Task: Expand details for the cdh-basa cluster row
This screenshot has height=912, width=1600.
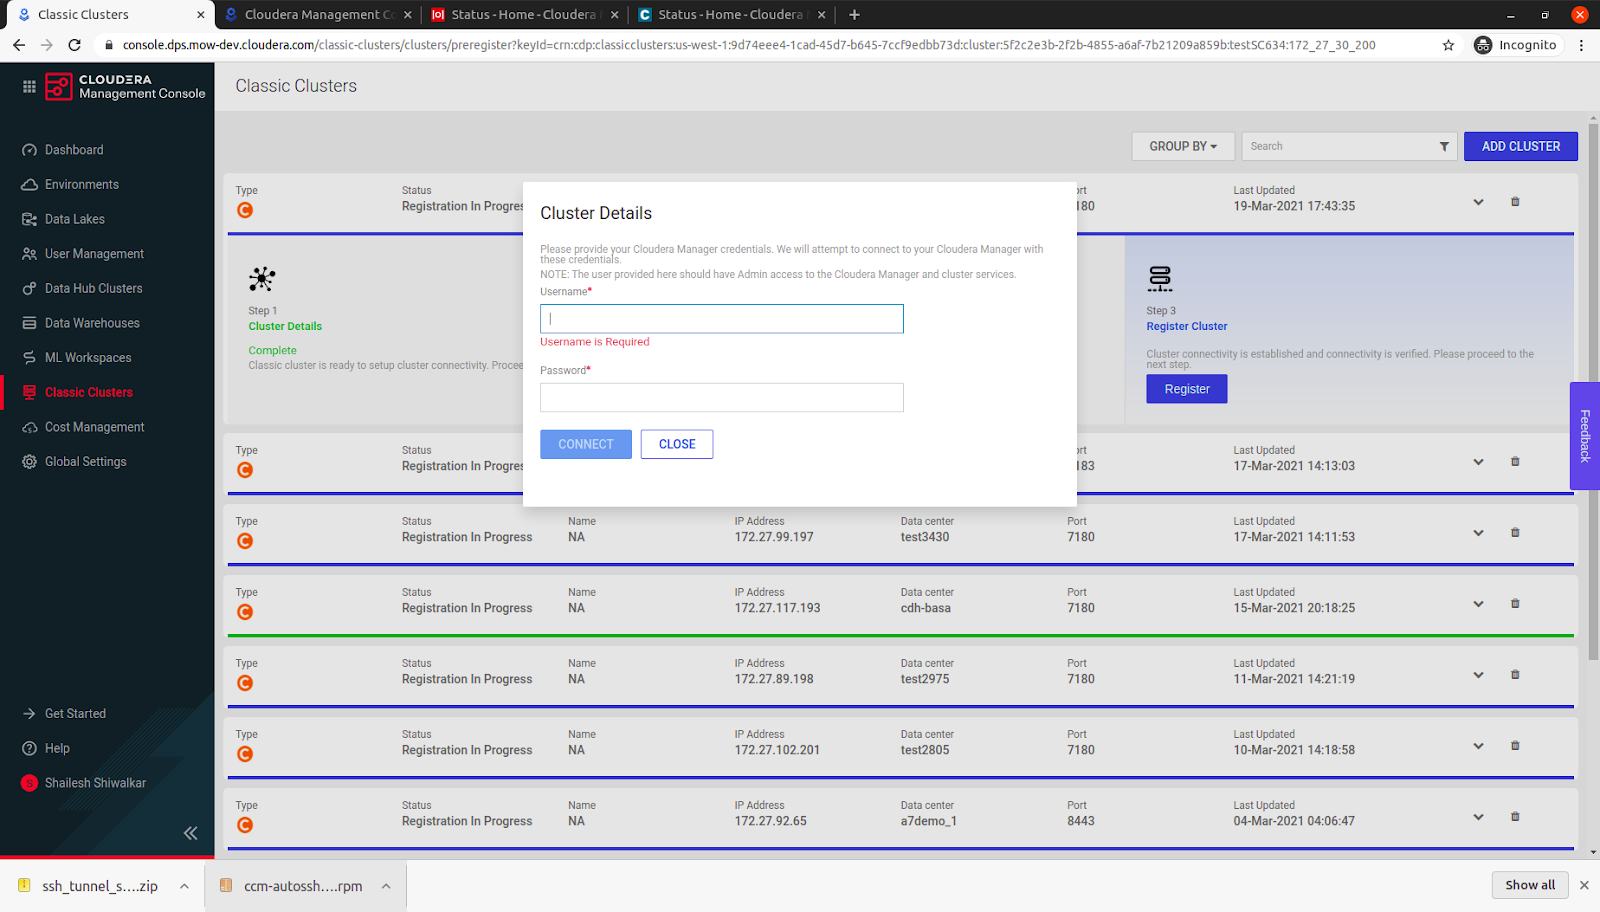Action: point(1478,603)
